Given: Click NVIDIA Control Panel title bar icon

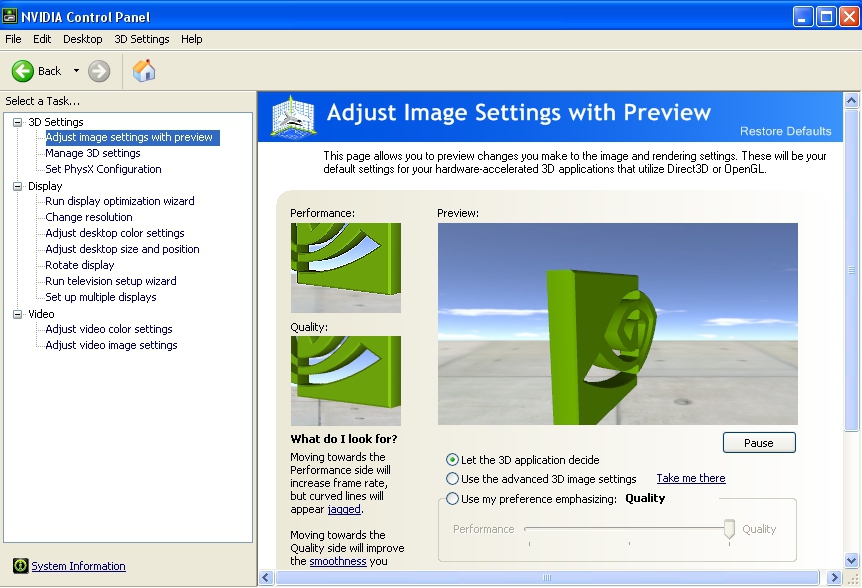Looking at the screenshot, I should pos(9,16).
